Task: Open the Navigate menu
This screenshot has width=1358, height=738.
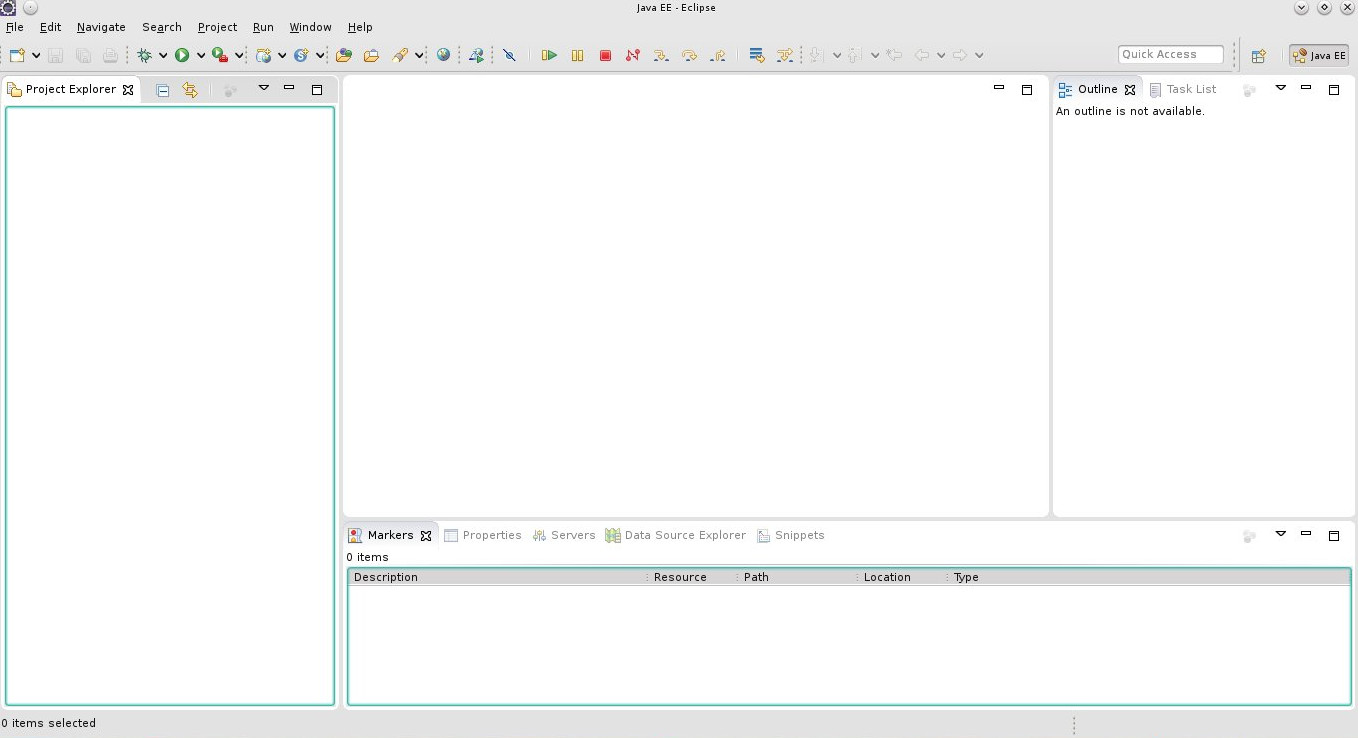Action: [101, 27]
